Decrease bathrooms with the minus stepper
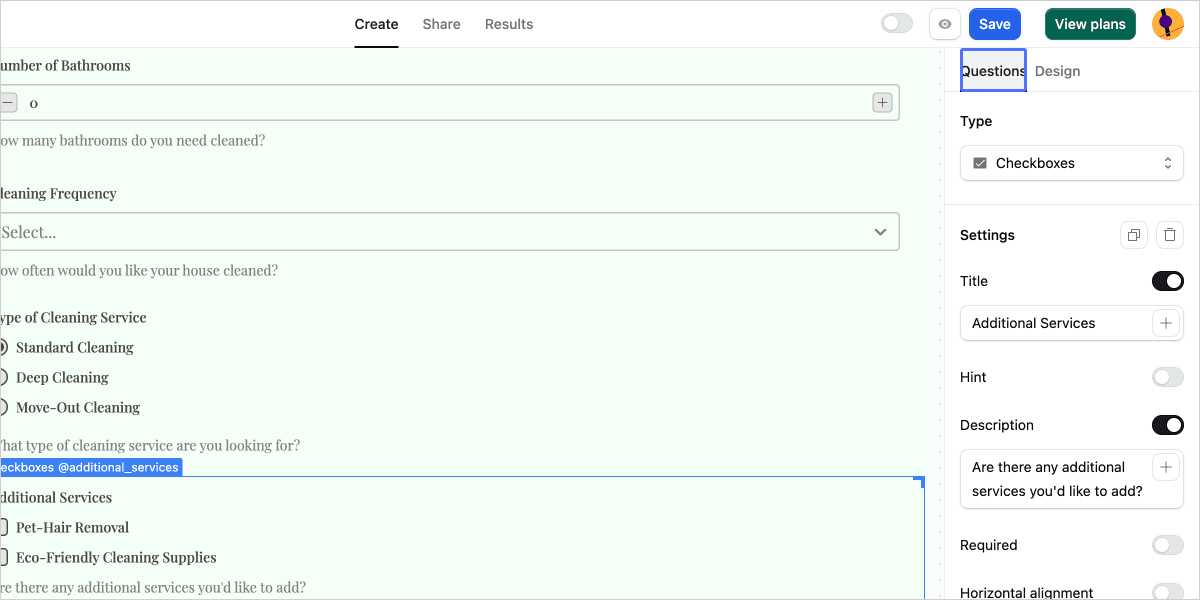 coord(8,102)
